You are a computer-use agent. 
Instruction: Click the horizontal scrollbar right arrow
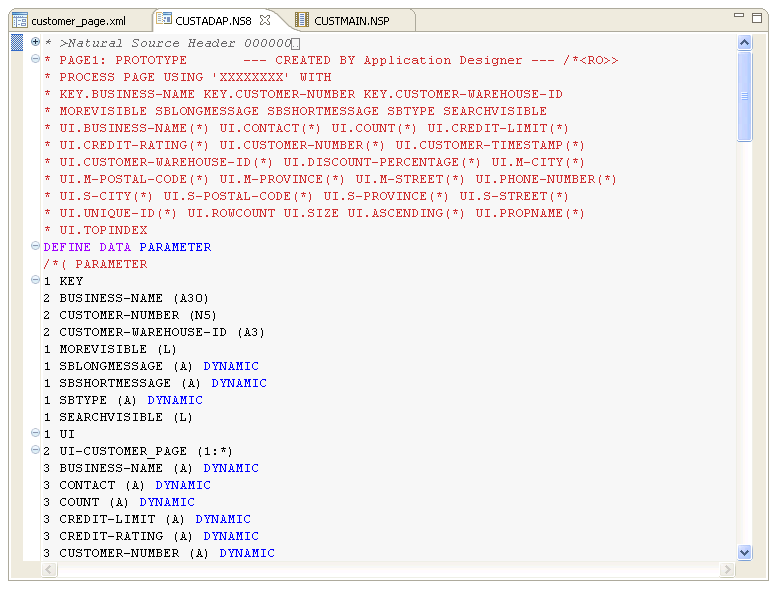pos(729,570)
